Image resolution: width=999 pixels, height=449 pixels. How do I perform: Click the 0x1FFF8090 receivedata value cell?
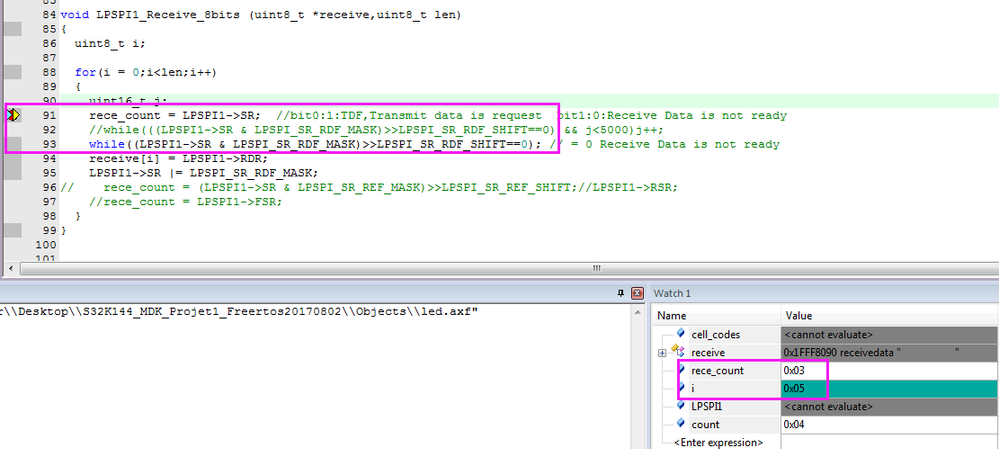coord(889,352)
